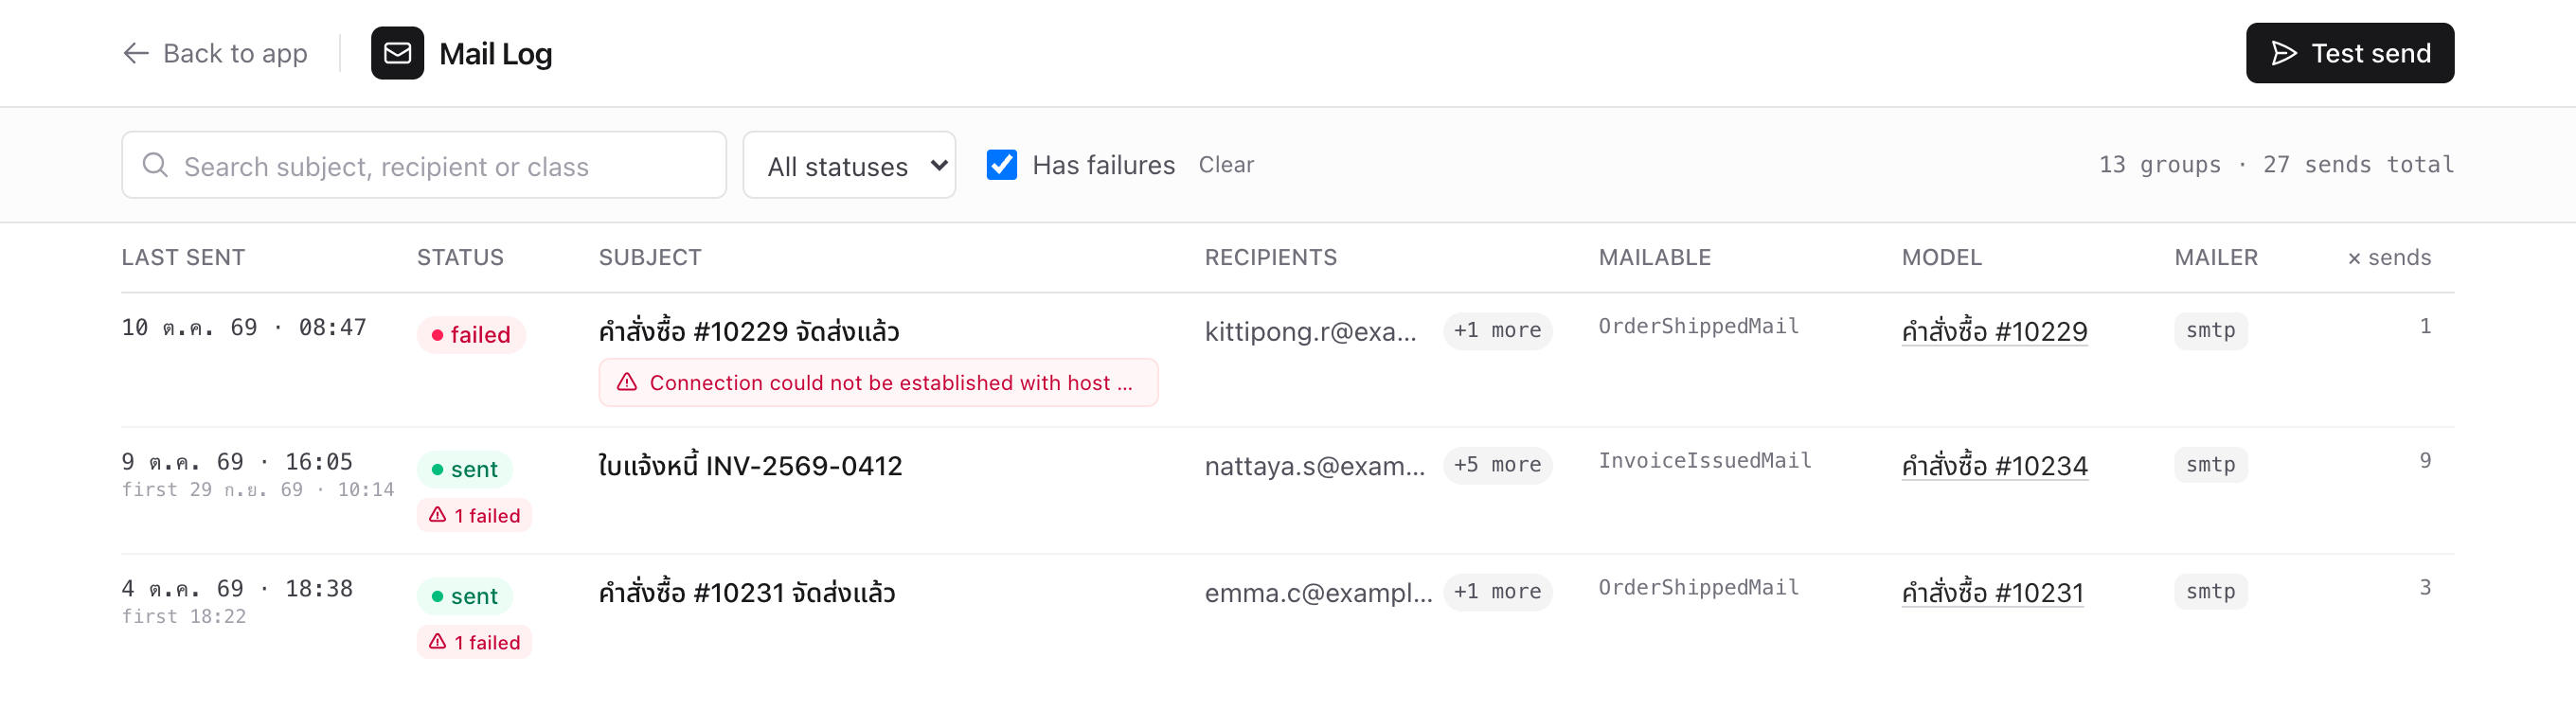Click the Connection could not be established error
The width and height of the screenshot is (2576, 710).
[878, 382]
